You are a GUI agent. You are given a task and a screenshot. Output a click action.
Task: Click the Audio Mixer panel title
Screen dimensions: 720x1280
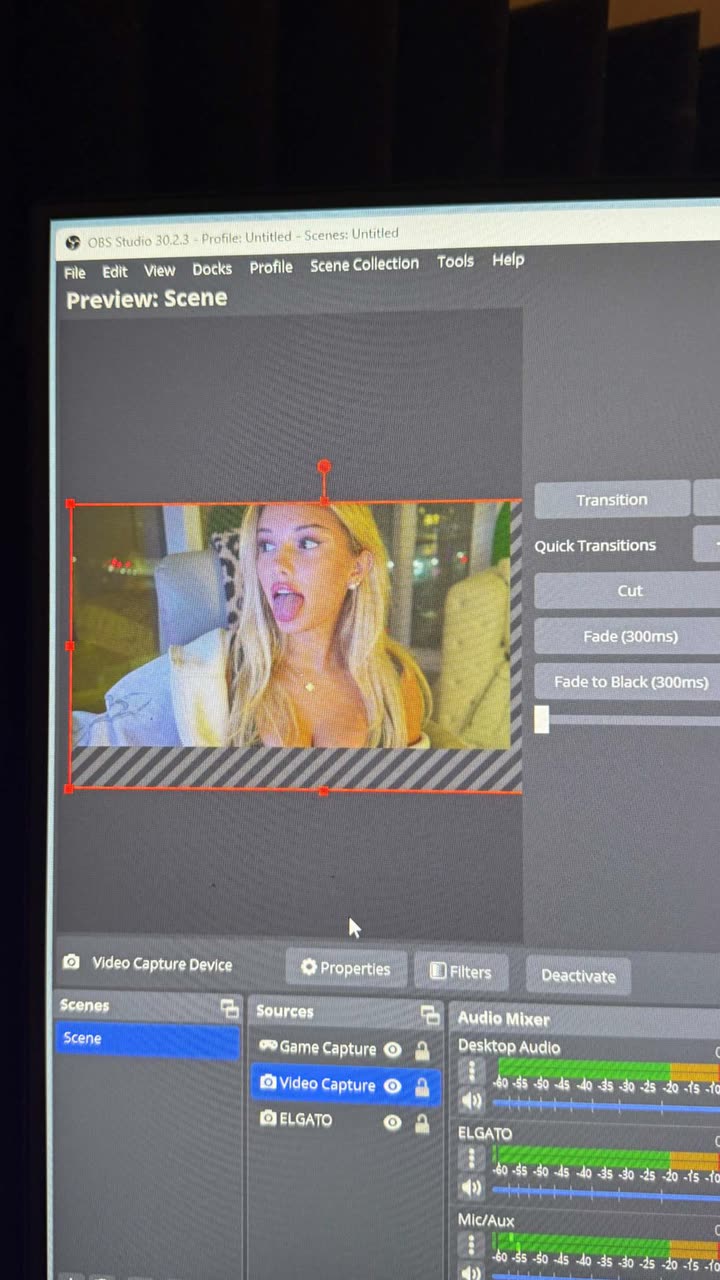pos(504,1019)
